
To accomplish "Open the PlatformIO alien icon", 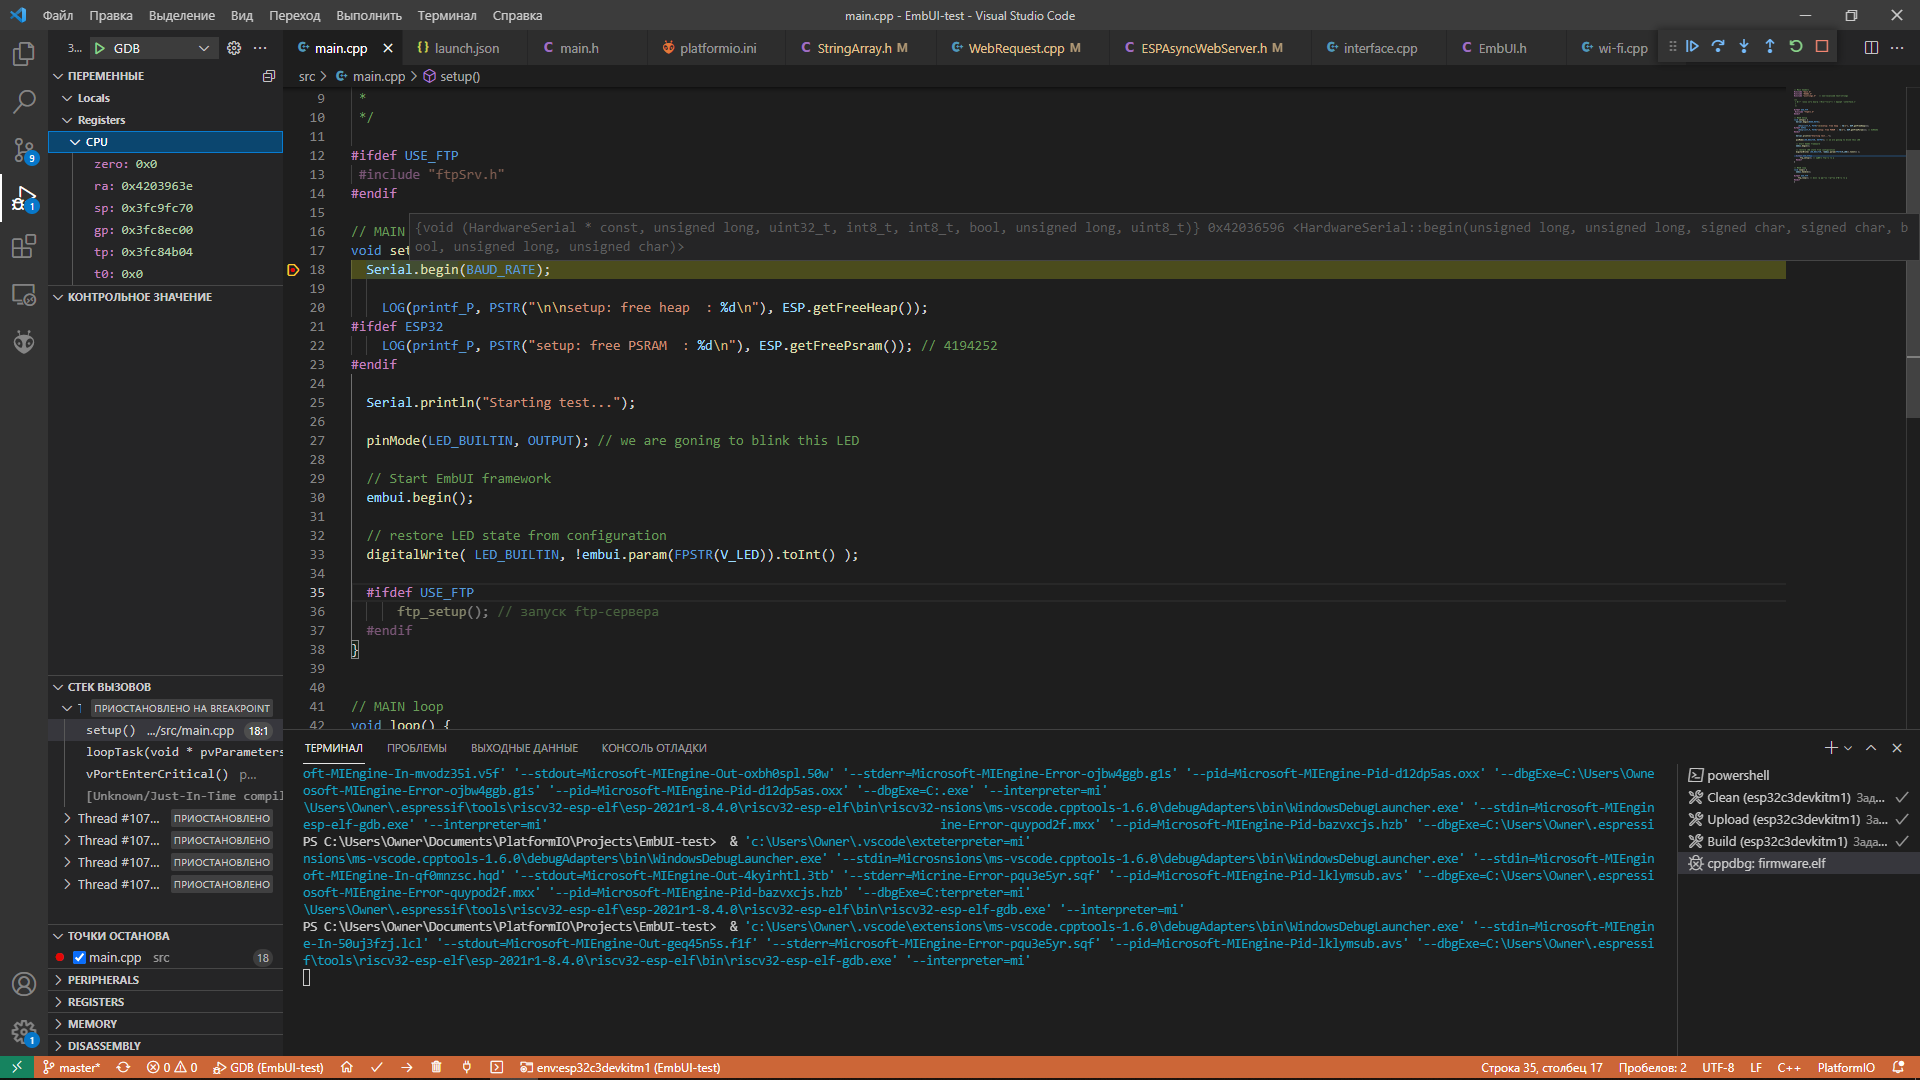I will (24, 342).
